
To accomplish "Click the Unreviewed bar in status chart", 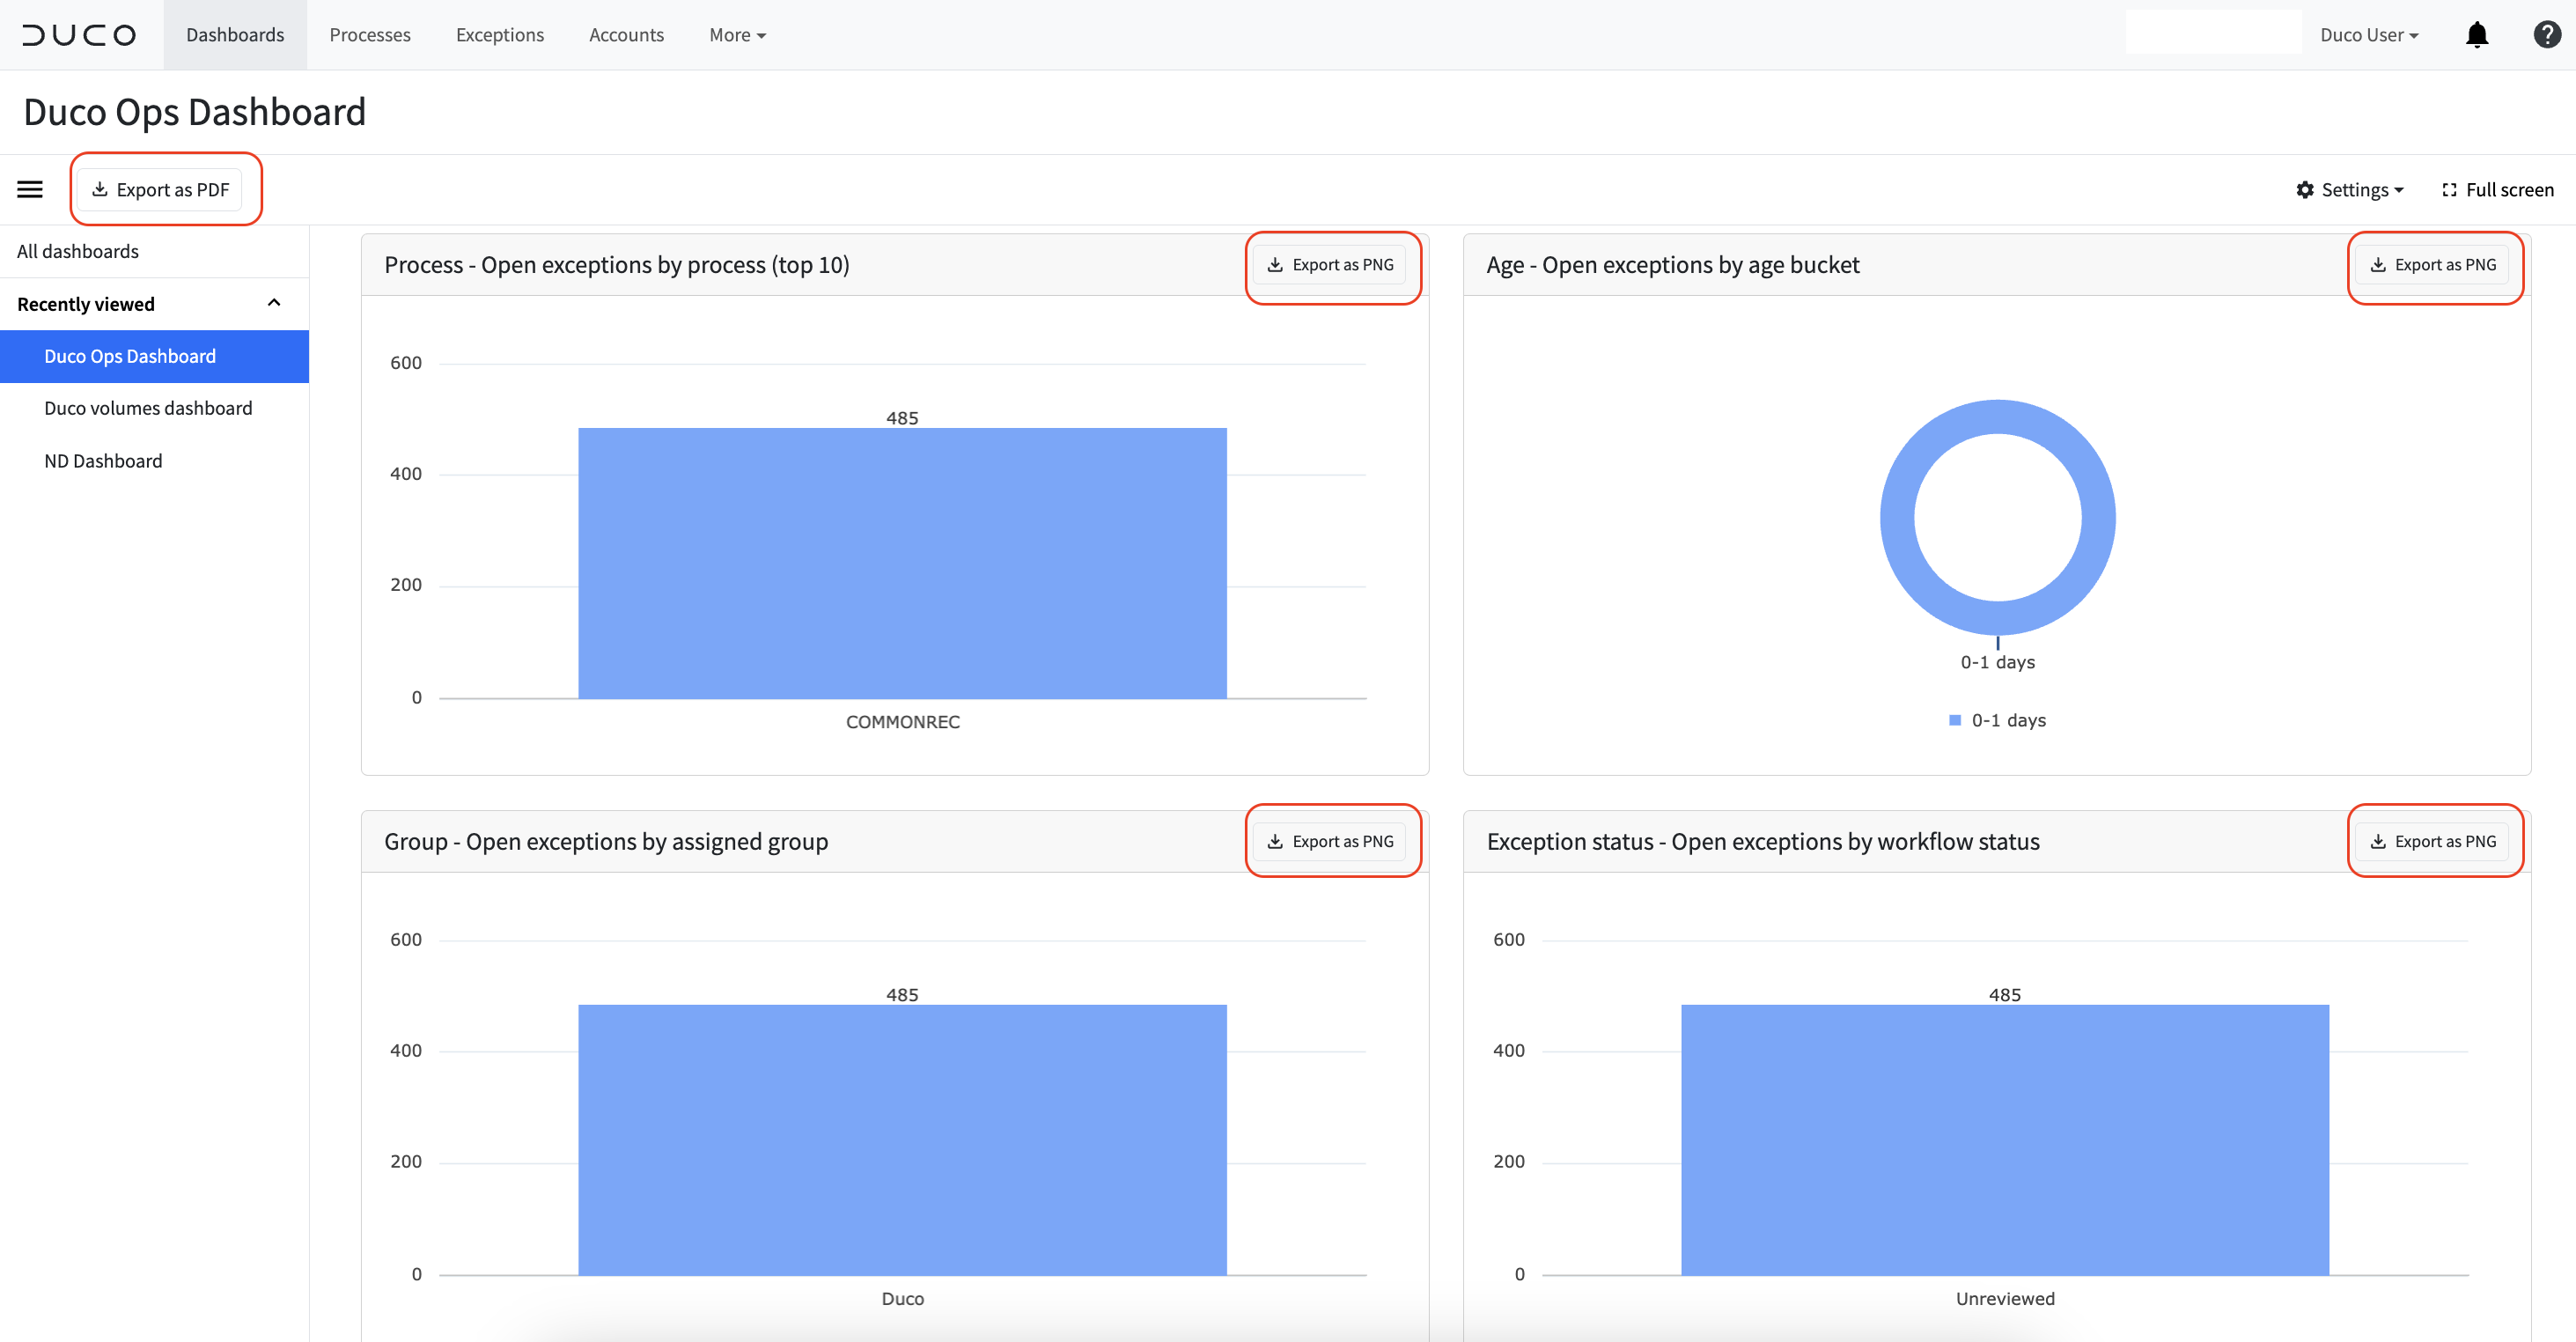I will [x=2005, y=1140].
